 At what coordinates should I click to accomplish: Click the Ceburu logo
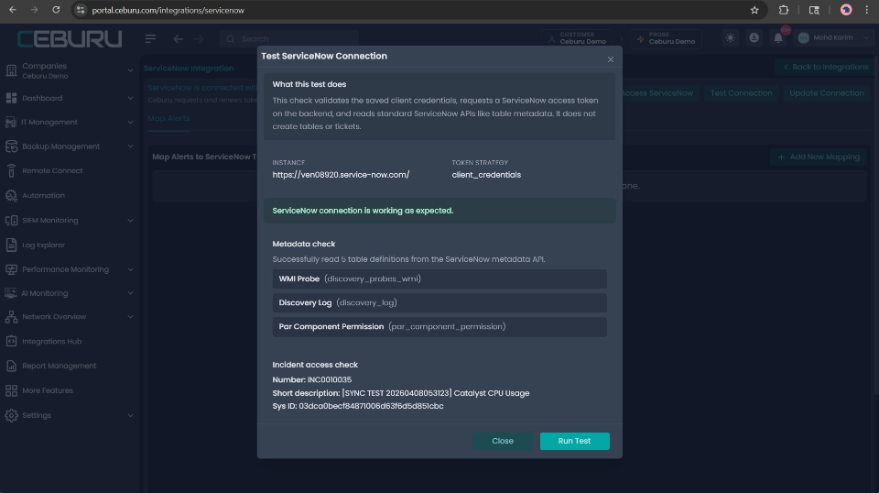[70, 39]
